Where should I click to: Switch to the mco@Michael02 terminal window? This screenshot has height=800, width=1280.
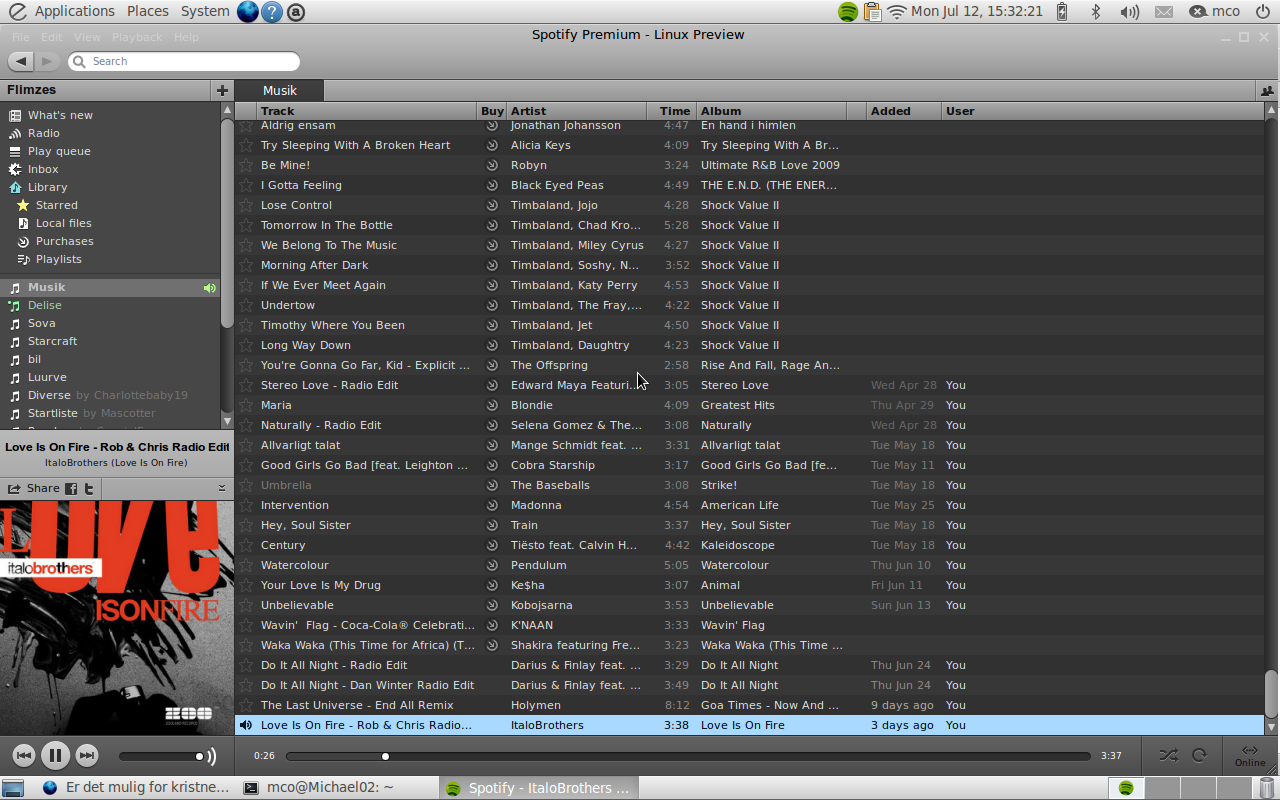tap(338, 788)
